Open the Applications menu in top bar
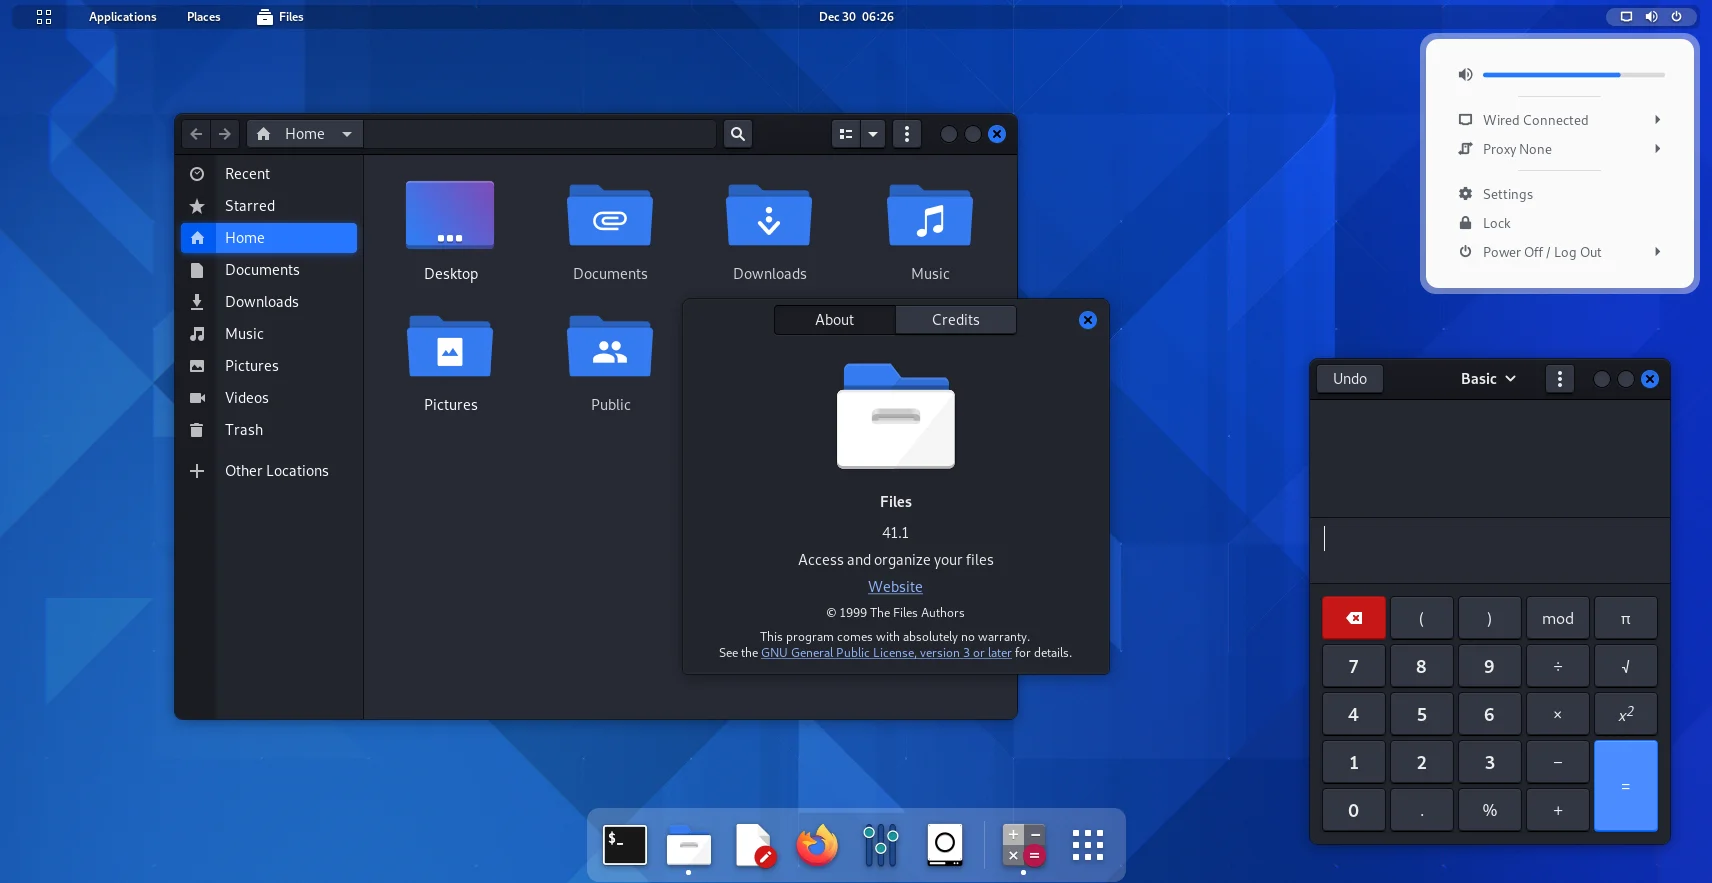Image resolution: width=1712 pixels, height=883 pixels. 122,16
